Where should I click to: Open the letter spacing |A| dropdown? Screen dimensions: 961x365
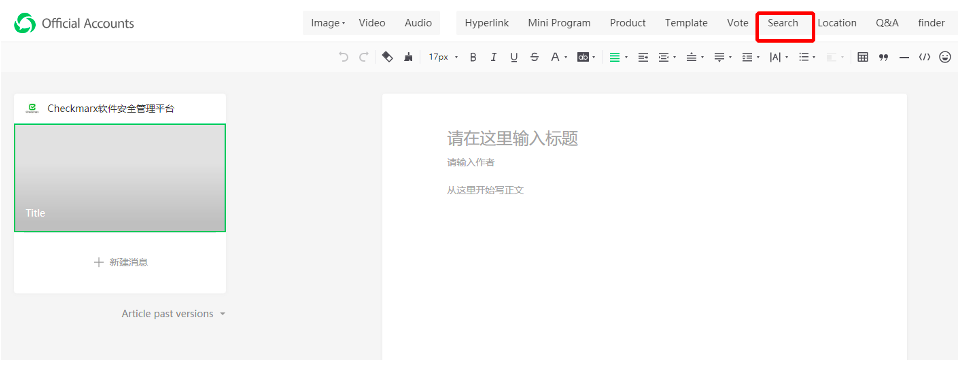click(779, 57)
